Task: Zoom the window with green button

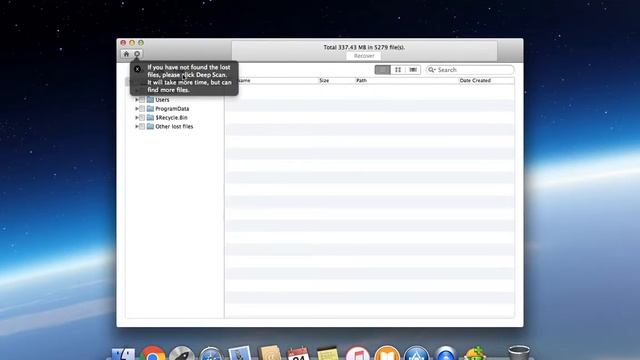Action: [141, 43]
